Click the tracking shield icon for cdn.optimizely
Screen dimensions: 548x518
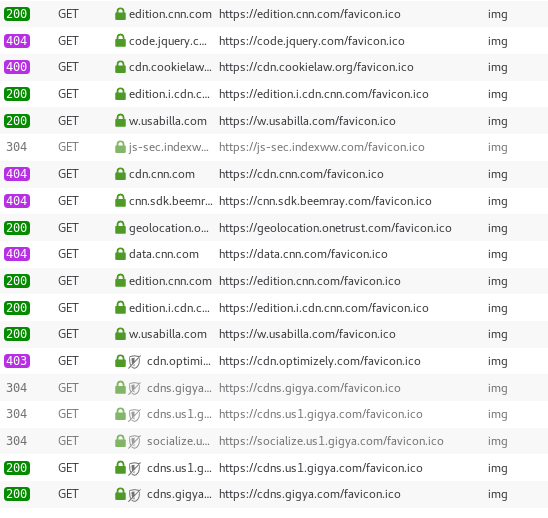click(134, 362)
